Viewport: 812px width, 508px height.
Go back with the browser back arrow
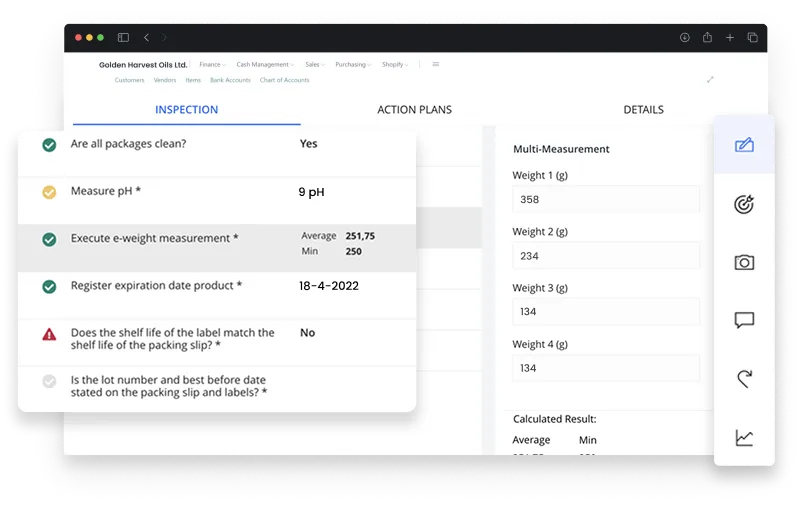coord(147,37)
